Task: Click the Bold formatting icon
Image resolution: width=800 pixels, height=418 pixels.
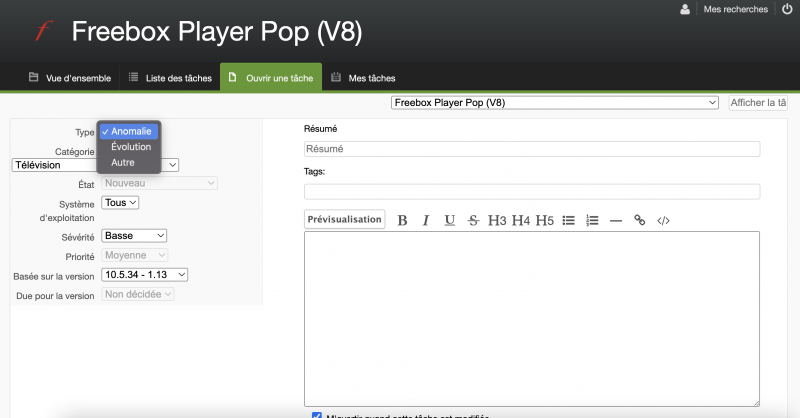Action: pos(402,220)
